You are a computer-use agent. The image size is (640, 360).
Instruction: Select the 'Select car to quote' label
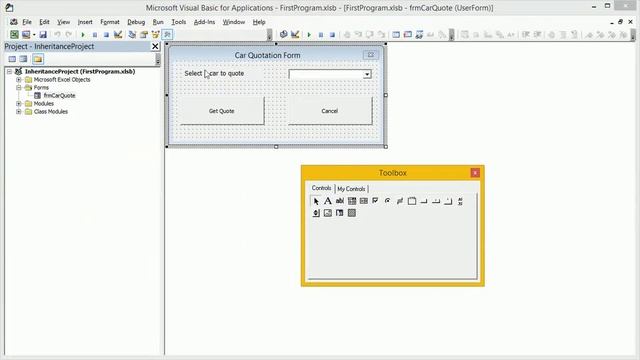click(x=214, y=73)
